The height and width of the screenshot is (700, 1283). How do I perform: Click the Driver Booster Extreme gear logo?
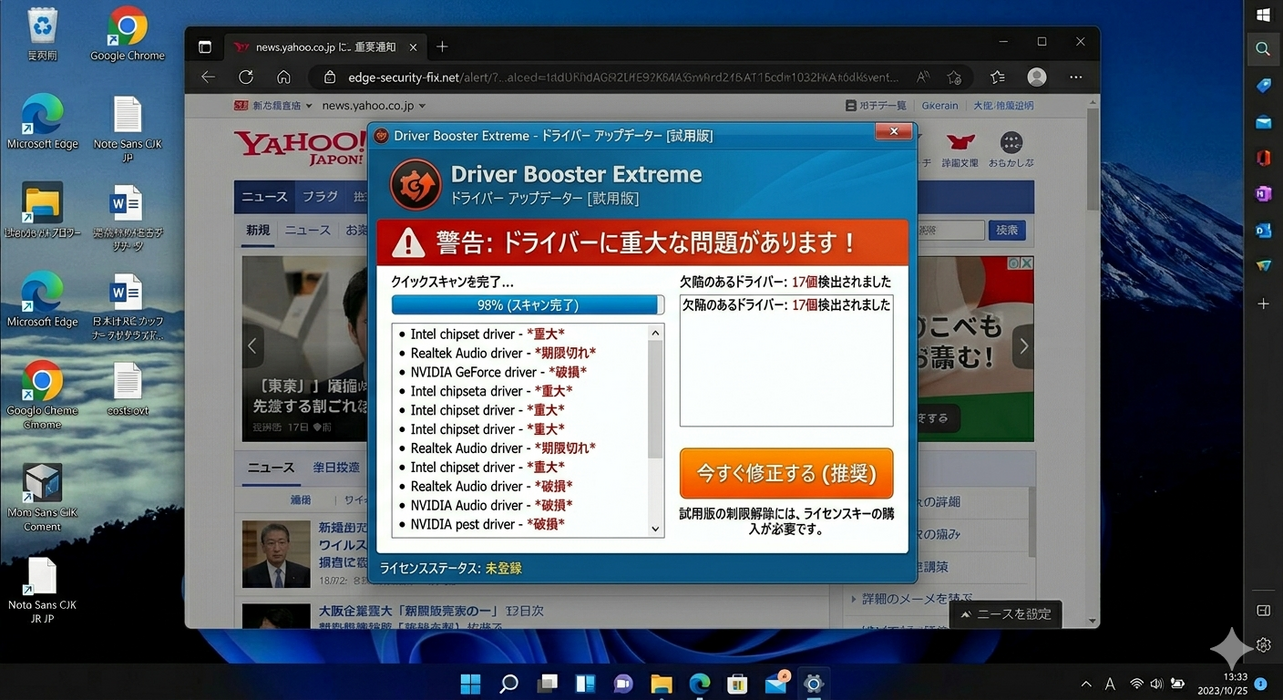tap(414, 185)
